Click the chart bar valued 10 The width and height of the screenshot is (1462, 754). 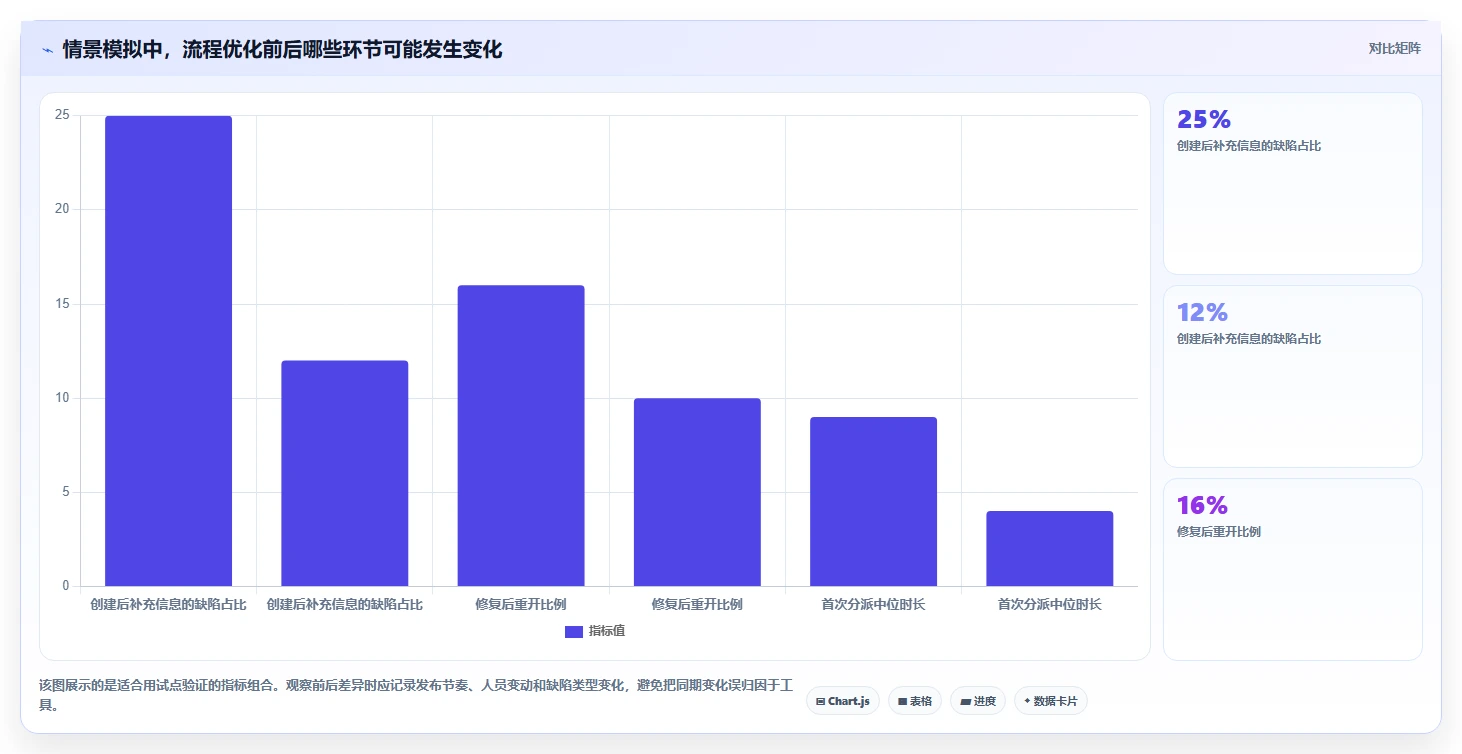(697, 492)
